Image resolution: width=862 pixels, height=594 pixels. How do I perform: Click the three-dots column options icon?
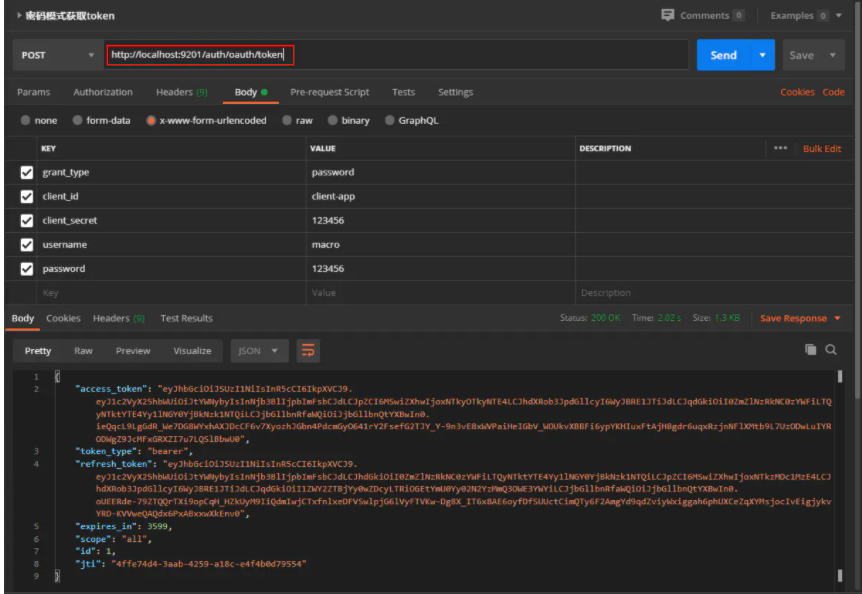click(780, 148)
